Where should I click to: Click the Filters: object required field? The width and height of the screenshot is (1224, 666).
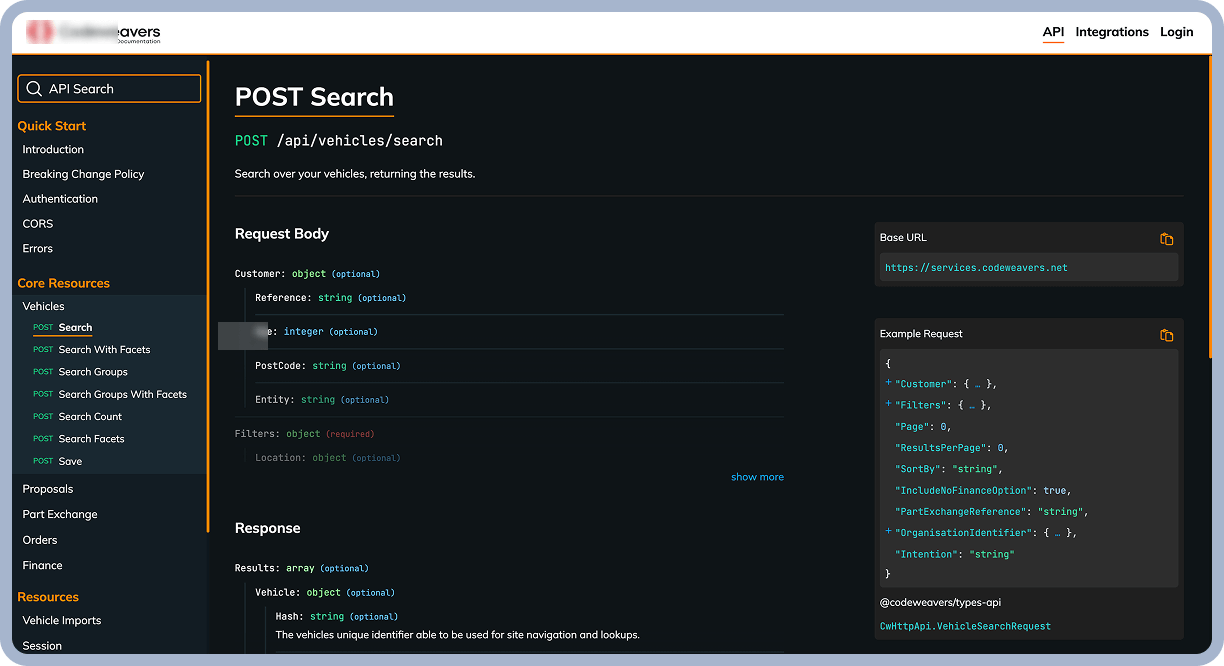click(304, 434)
